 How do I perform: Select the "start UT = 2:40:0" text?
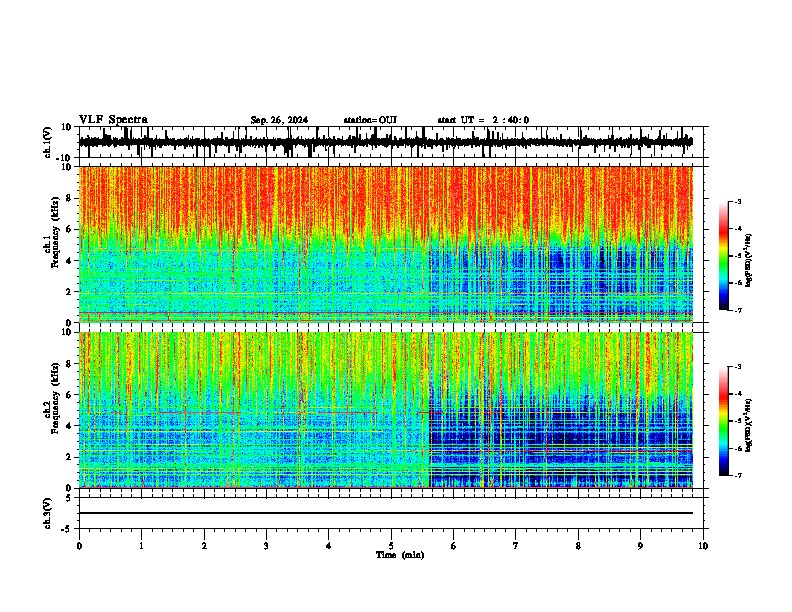click(x=483, y=120)
